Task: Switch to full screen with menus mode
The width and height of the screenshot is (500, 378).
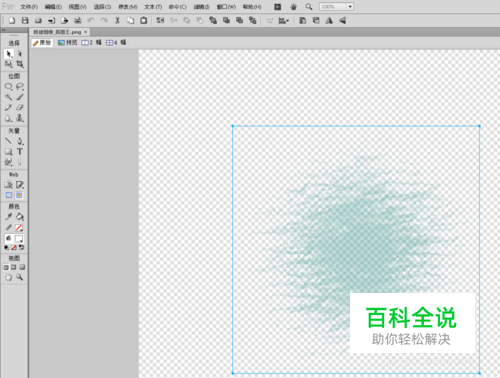Action: 14,267
